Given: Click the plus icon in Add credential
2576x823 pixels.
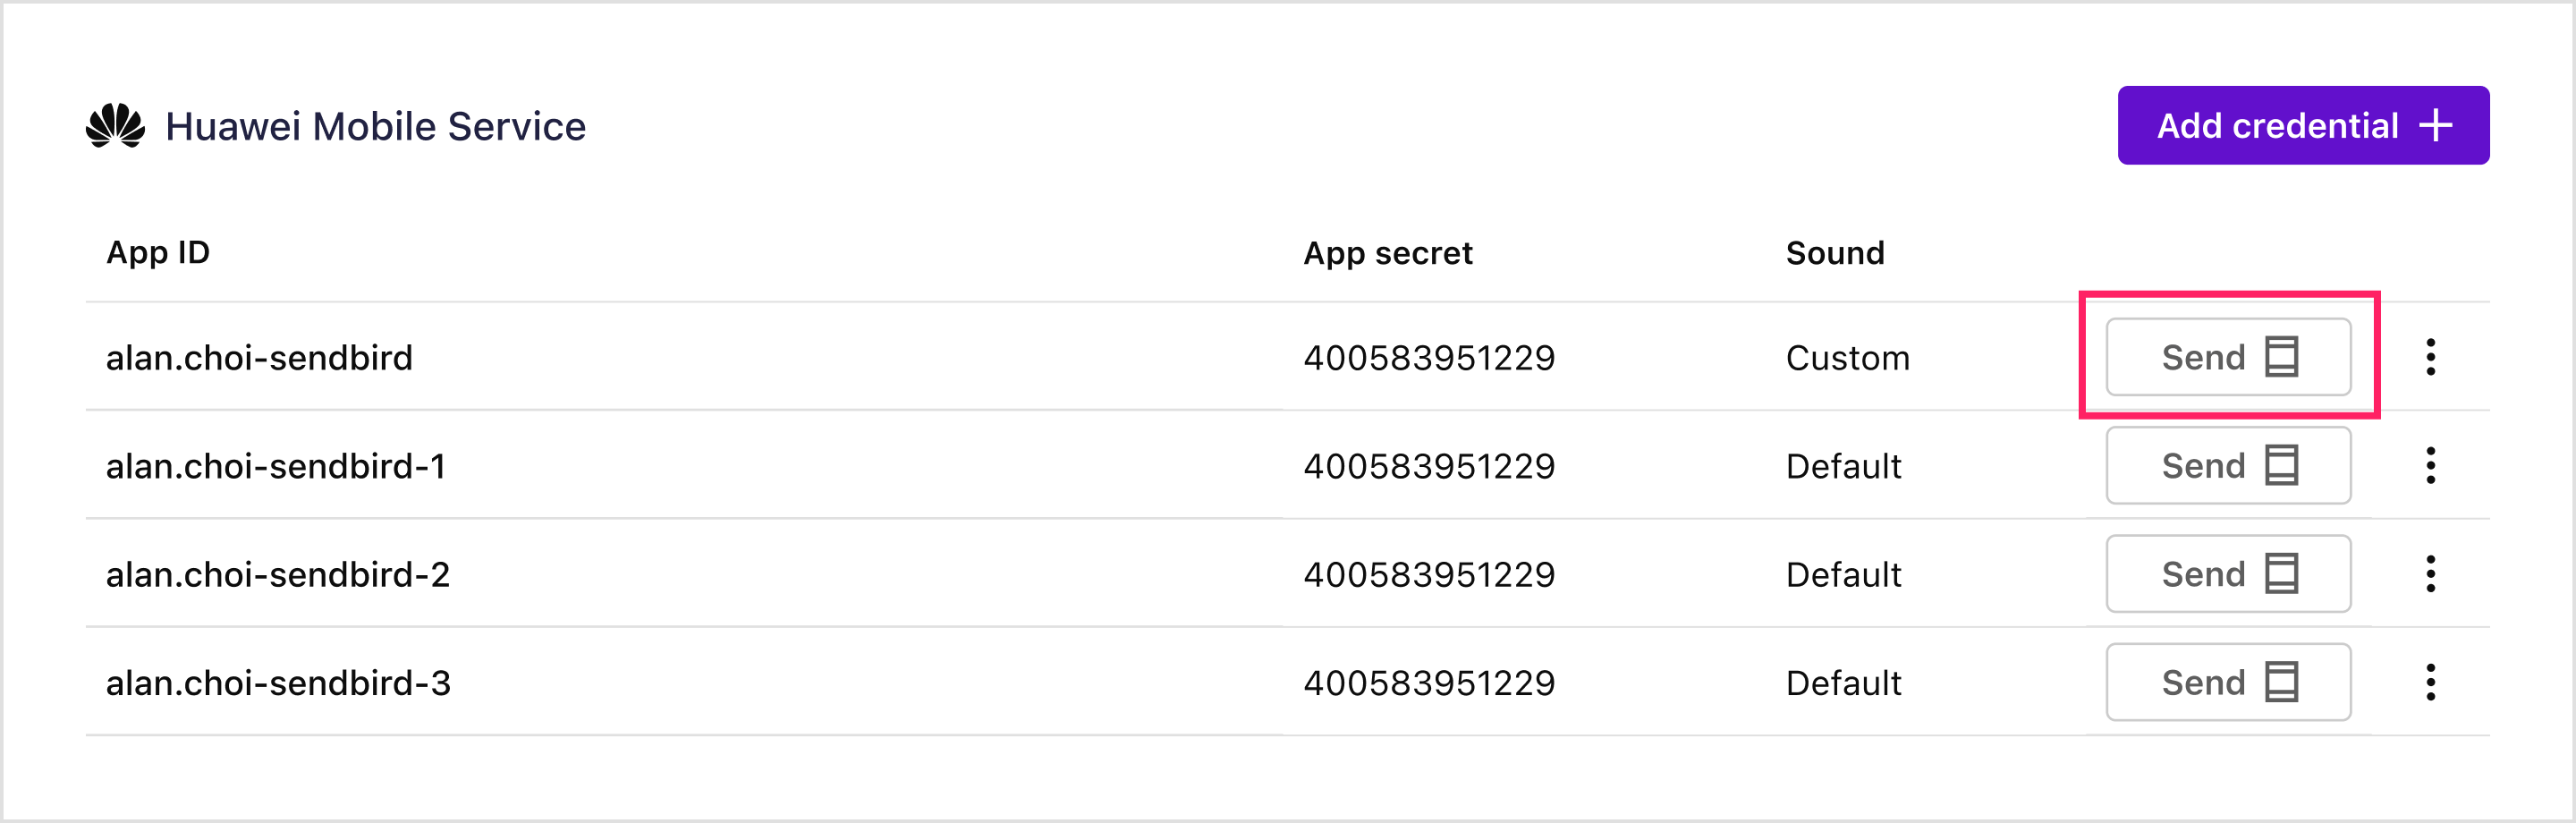Looking at the screenshot, I should (x=2435, y=125).
